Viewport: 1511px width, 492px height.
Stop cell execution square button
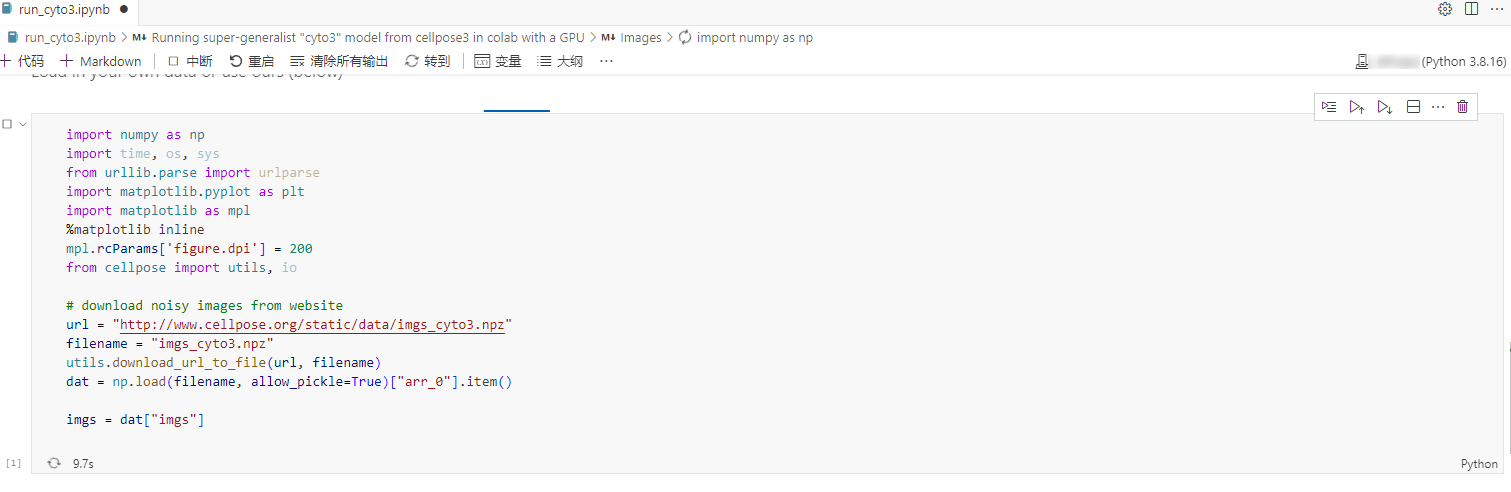pyautogui.click(x=7, y=124)
